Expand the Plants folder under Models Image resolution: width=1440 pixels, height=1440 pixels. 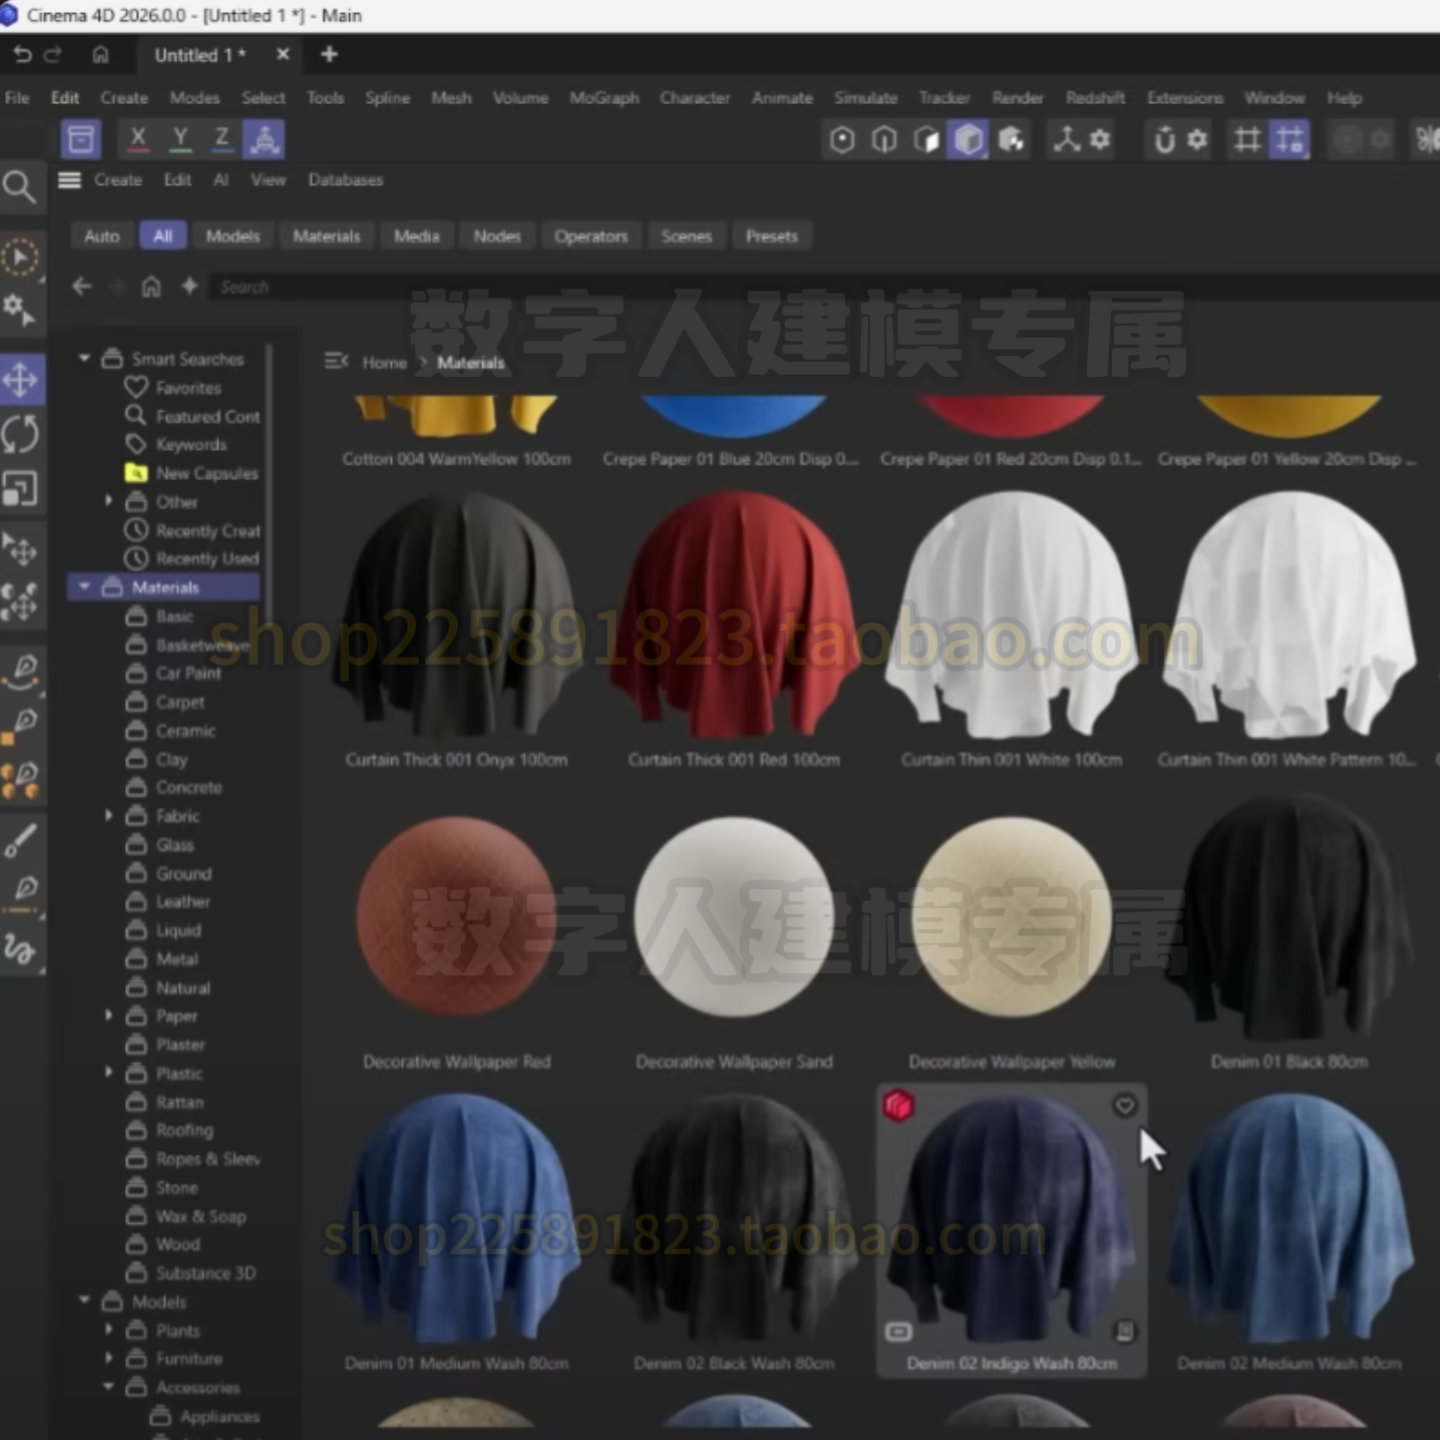tap(109, 1330)
